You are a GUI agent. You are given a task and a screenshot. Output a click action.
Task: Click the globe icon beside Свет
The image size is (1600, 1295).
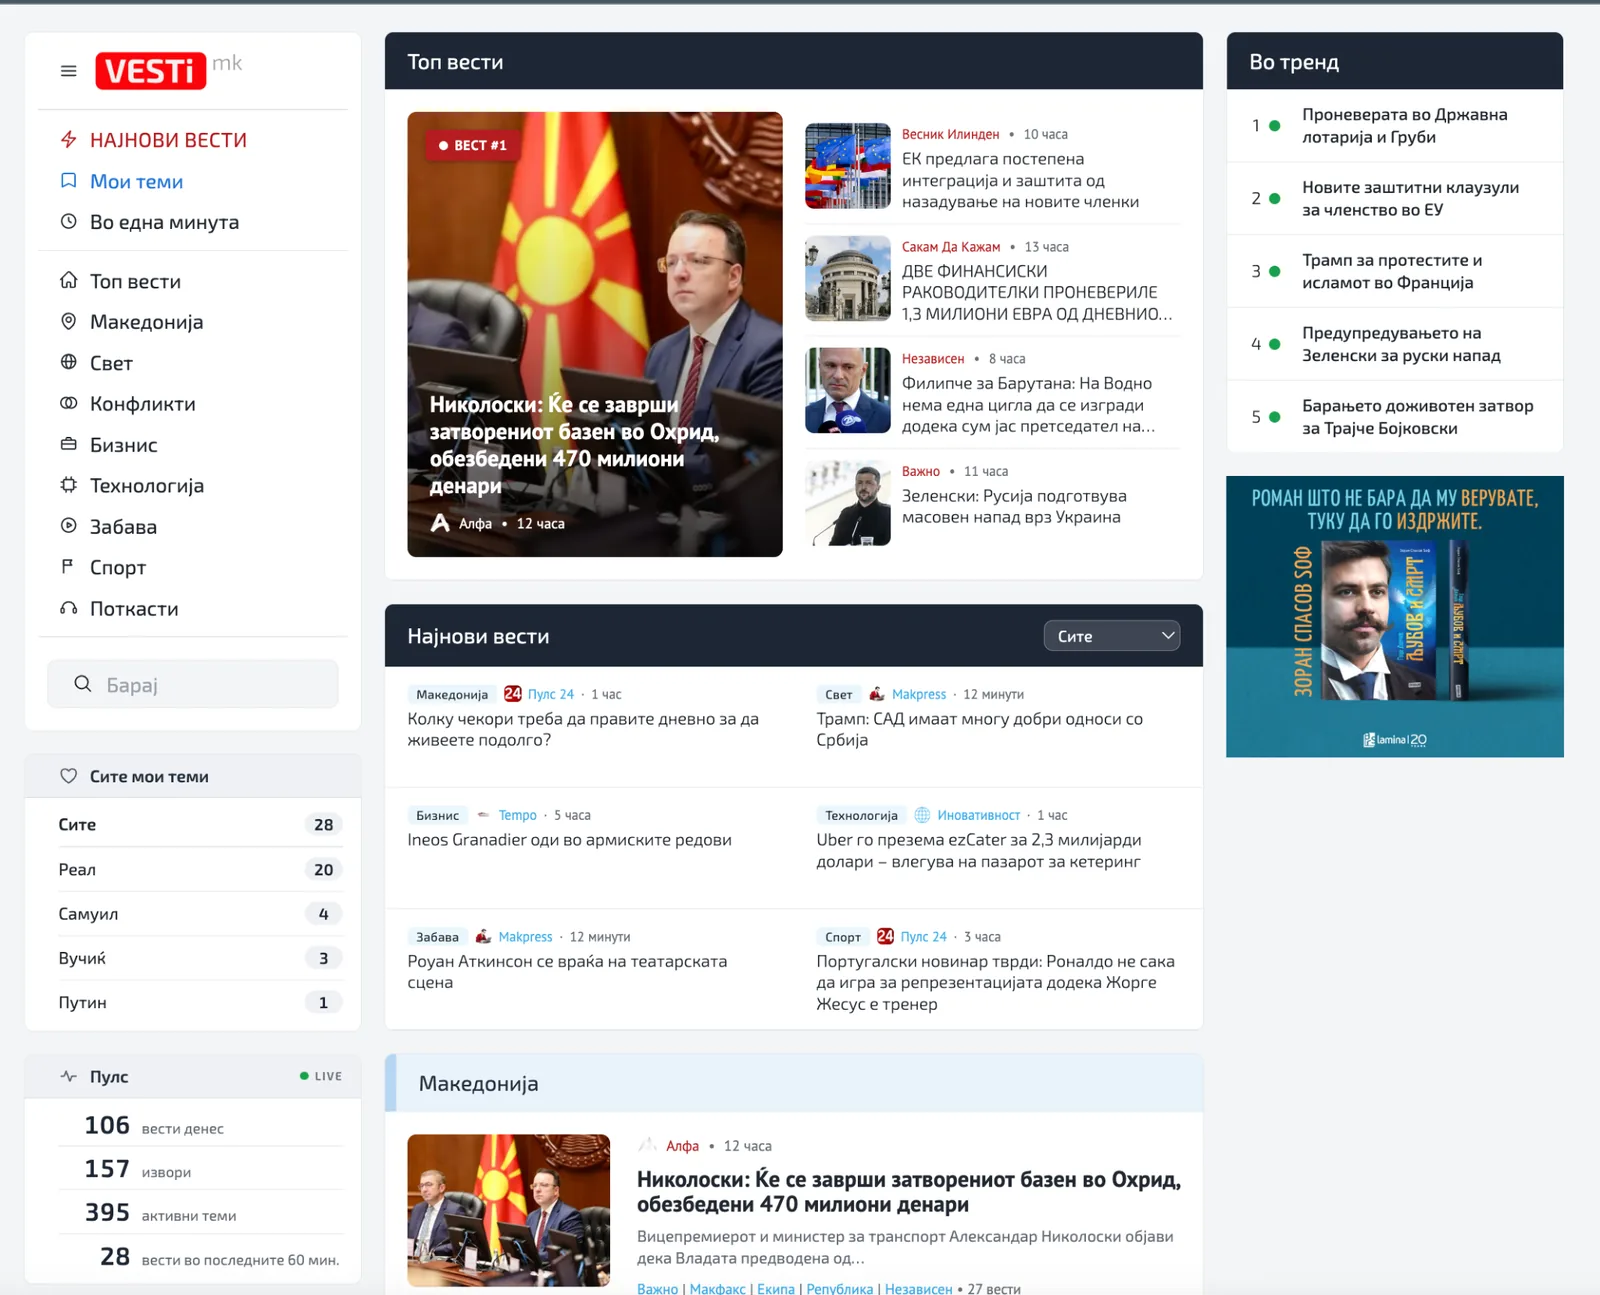coord(68,363)
